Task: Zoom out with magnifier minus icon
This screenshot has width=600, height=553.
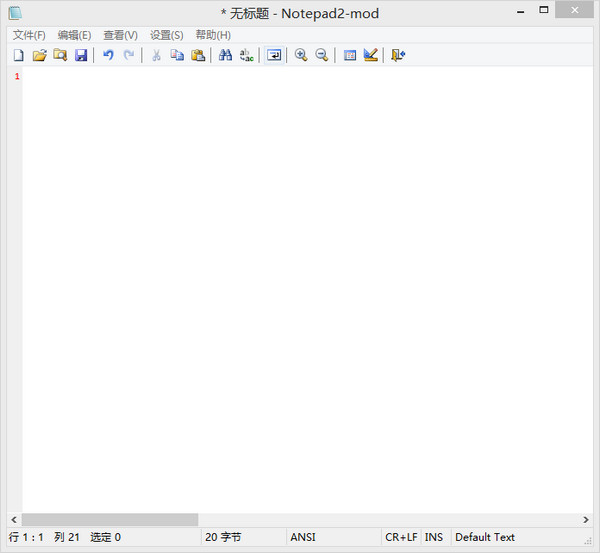Action: [x=322, y=55]
